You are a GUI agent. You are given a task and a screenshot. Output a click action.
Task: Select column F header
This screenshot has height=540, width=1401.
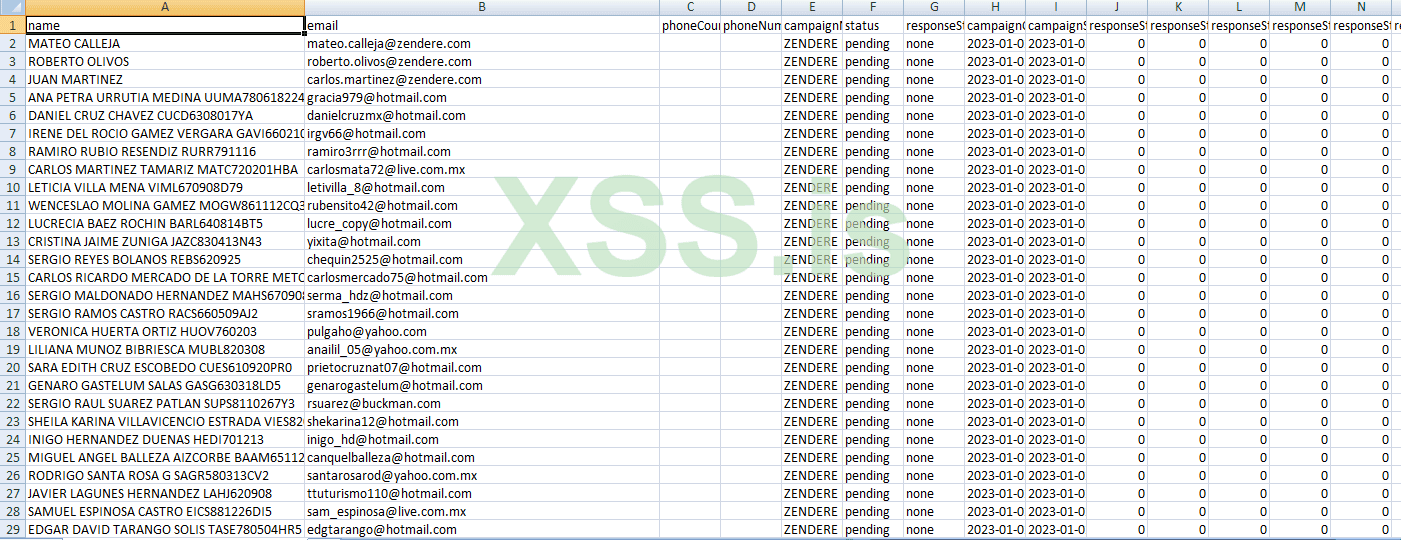pyautogui.click(x=873, y=7)
